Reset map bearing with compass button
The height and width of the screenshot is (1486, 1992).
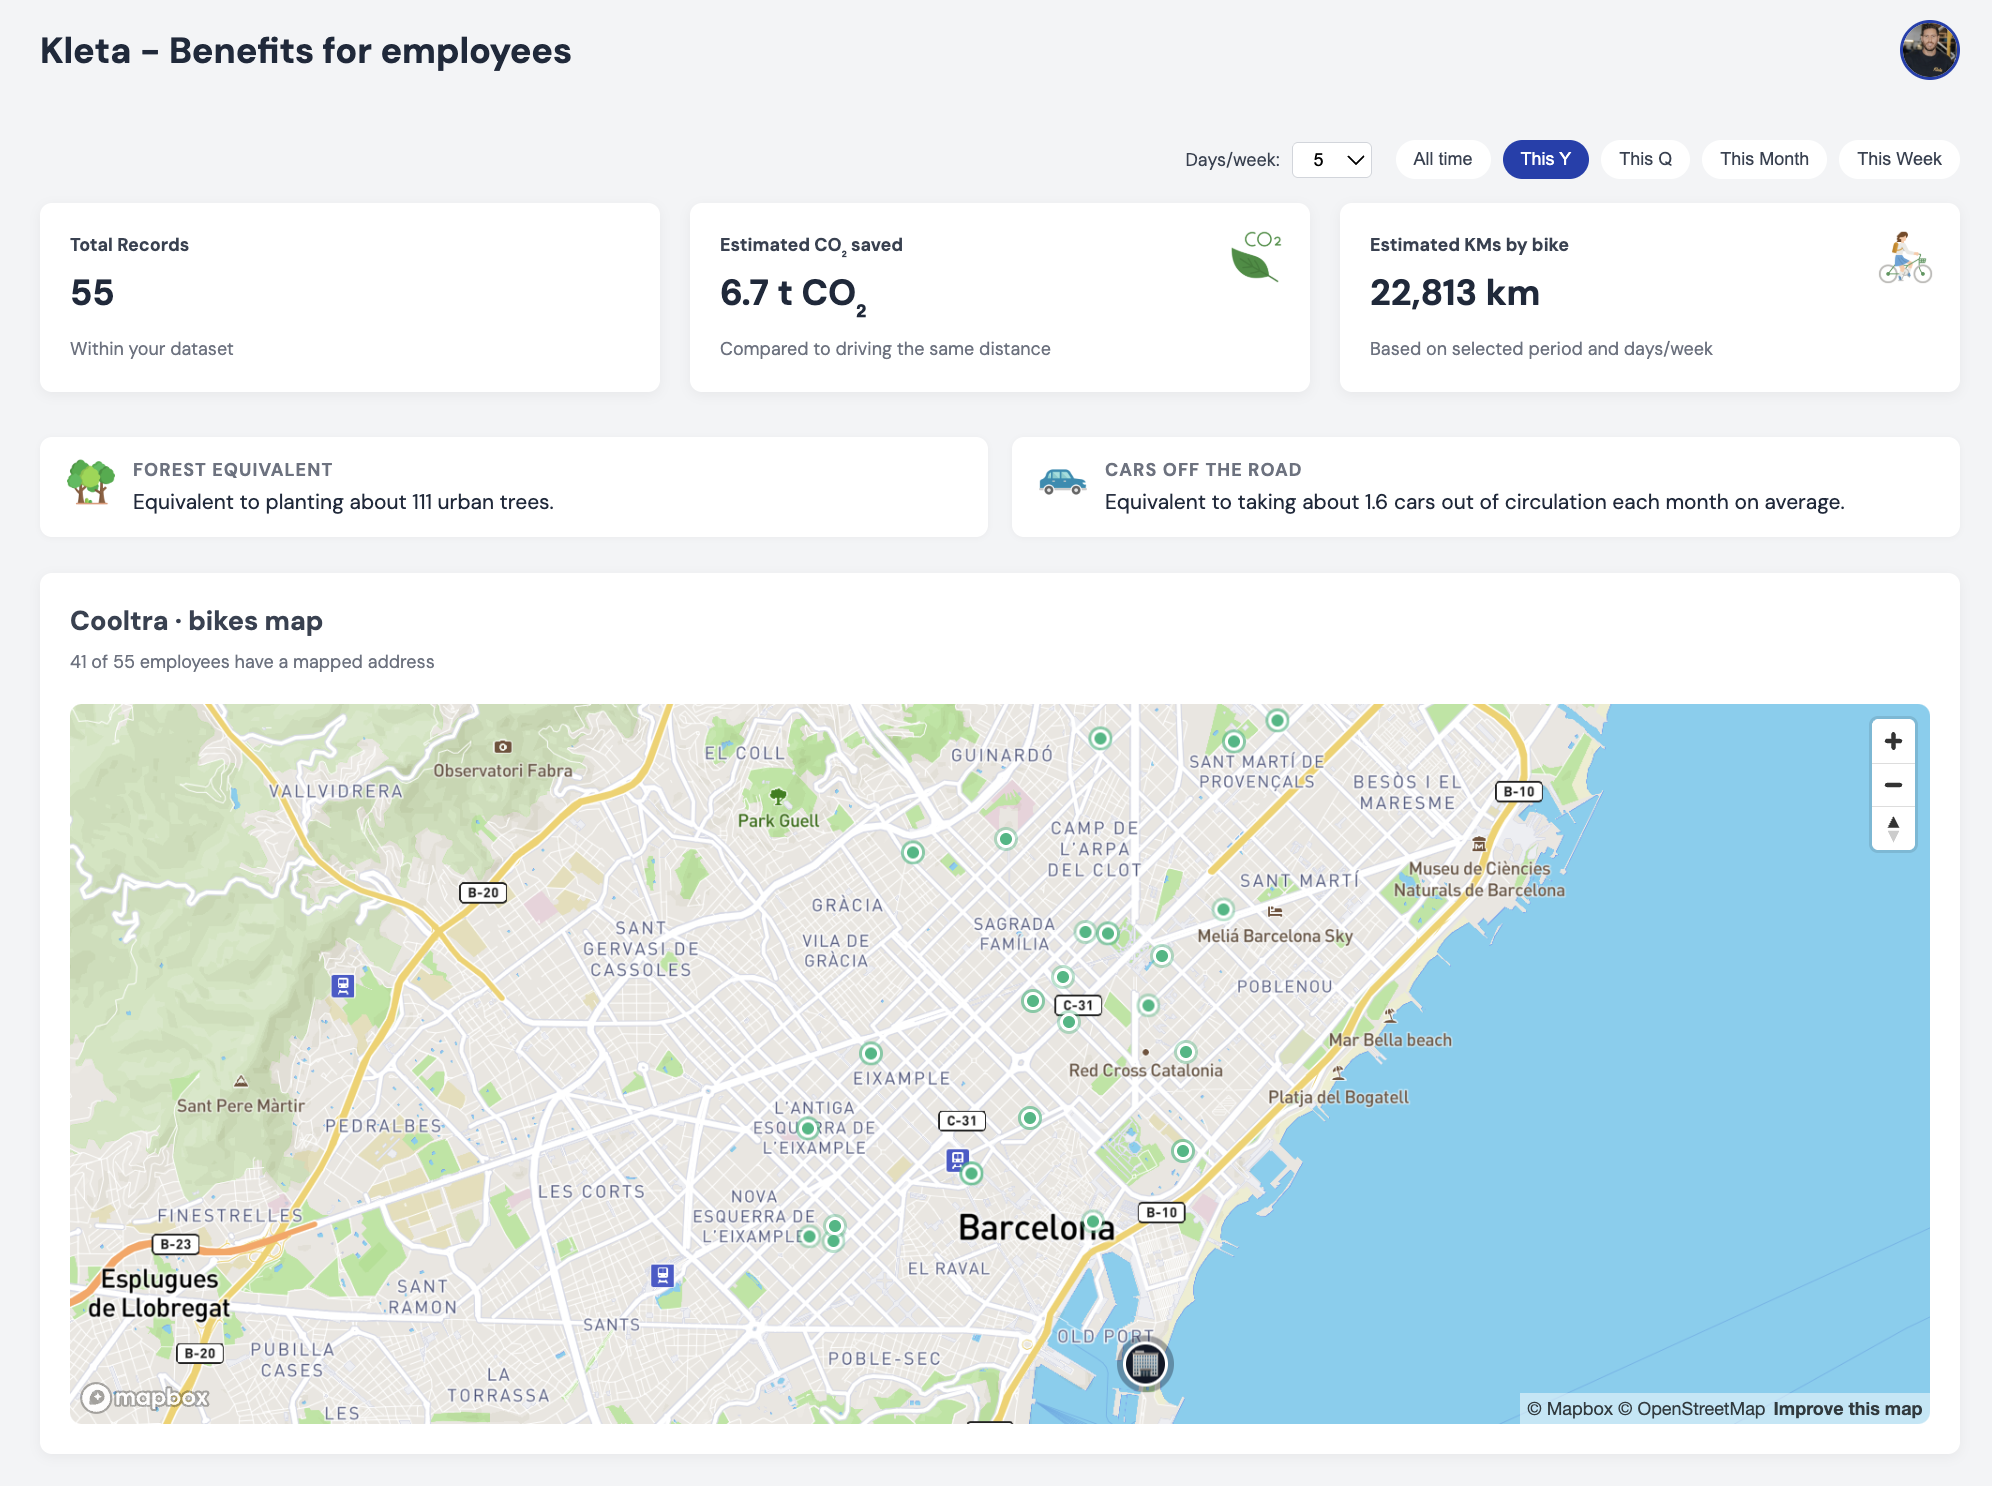click(x=1893, y=829)
